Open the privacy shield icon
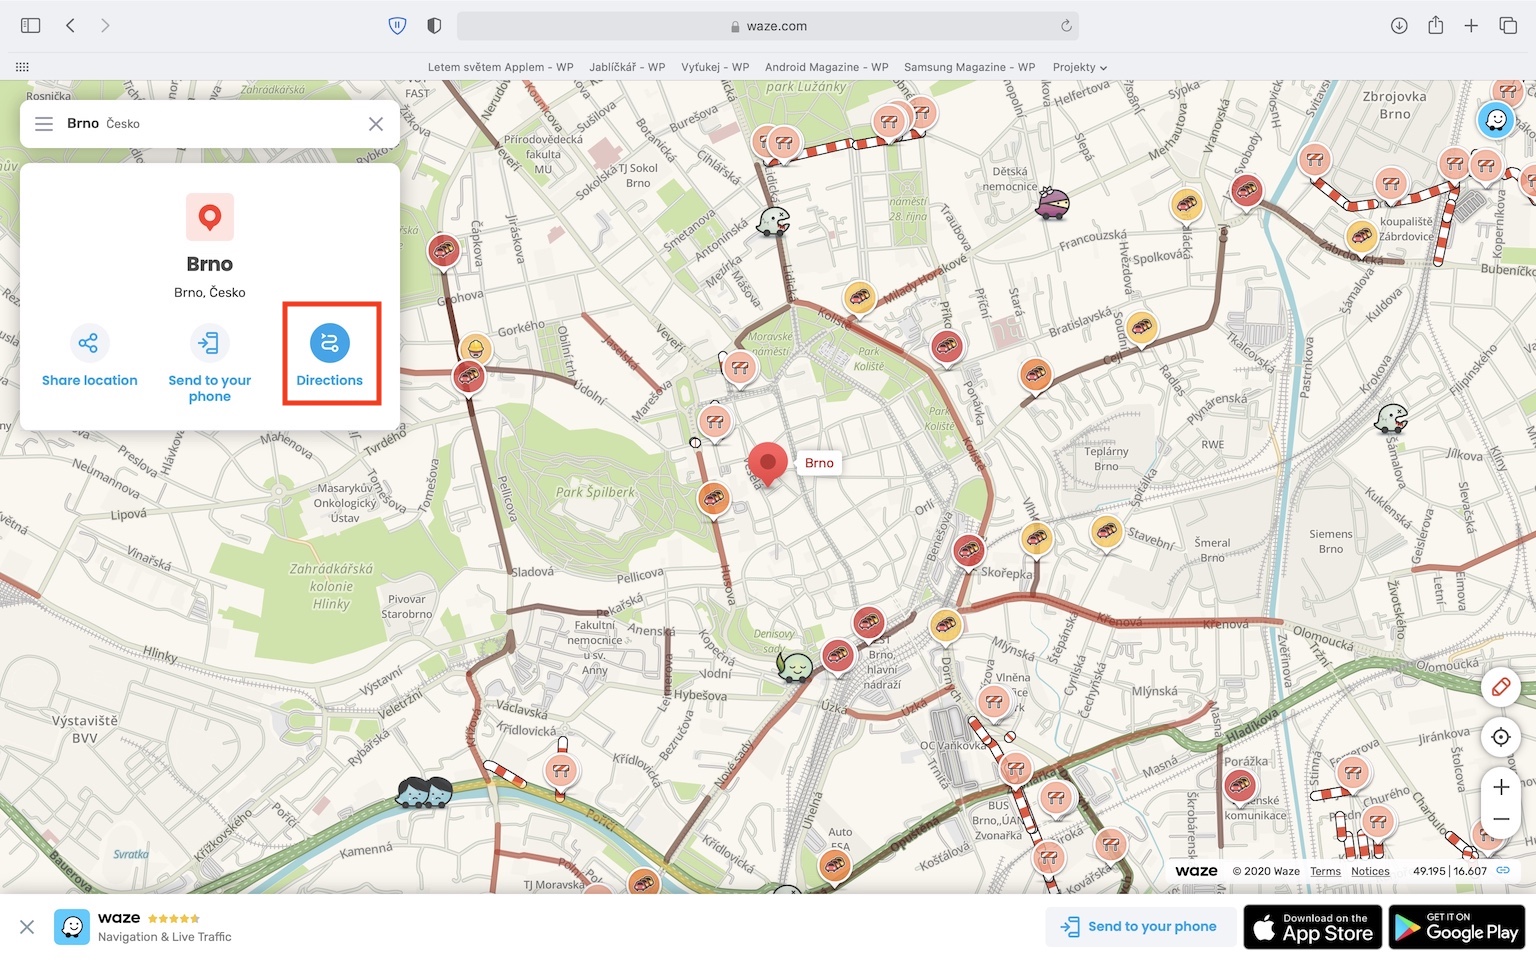 [397, 26]
